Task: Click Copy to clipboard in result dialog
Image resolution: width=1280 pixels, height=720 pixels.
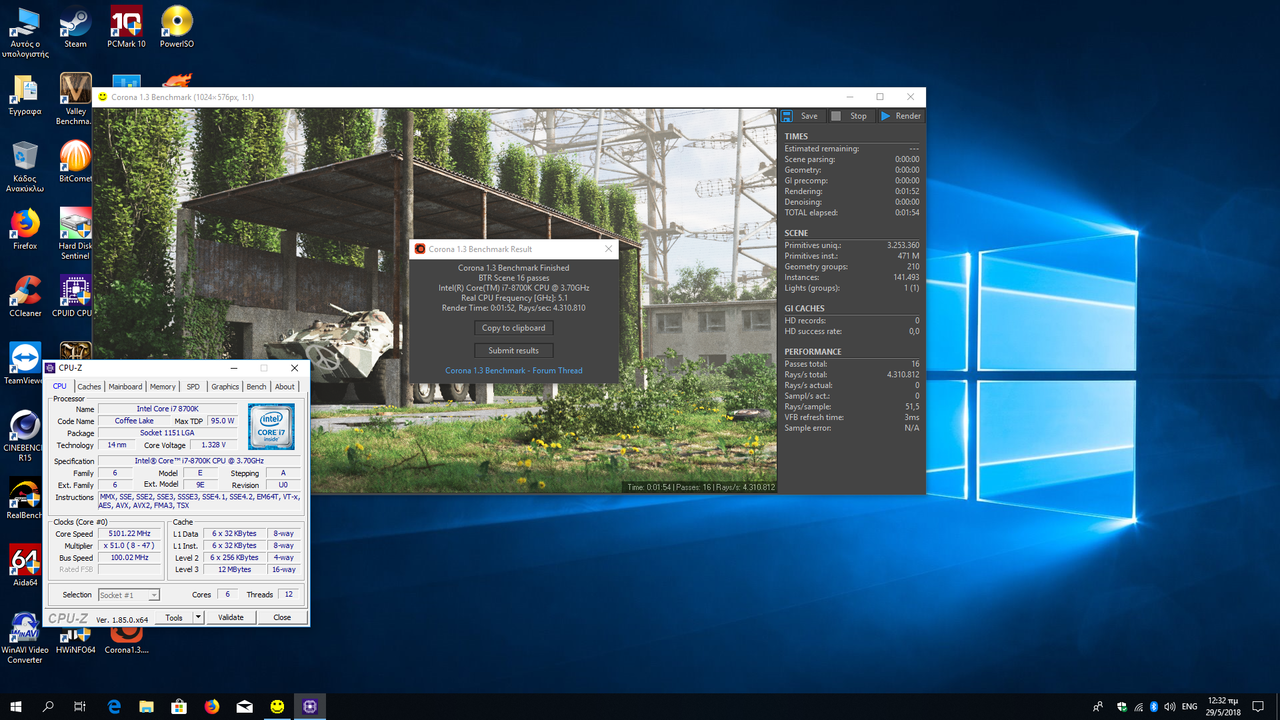Action: pos(514,328)
